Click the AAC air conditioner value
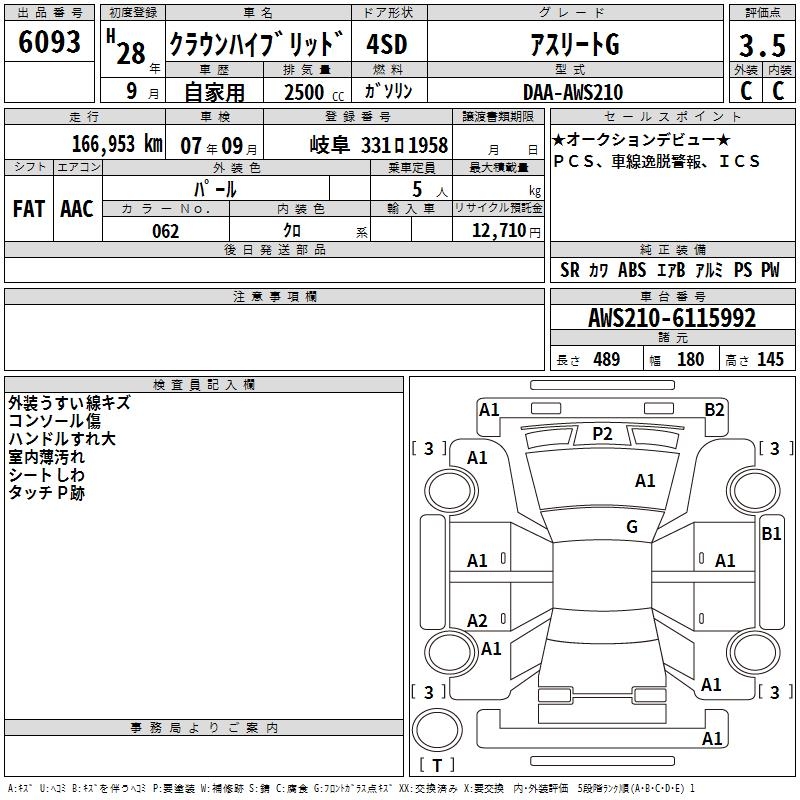The image size is (800, 800). (77, 208)
